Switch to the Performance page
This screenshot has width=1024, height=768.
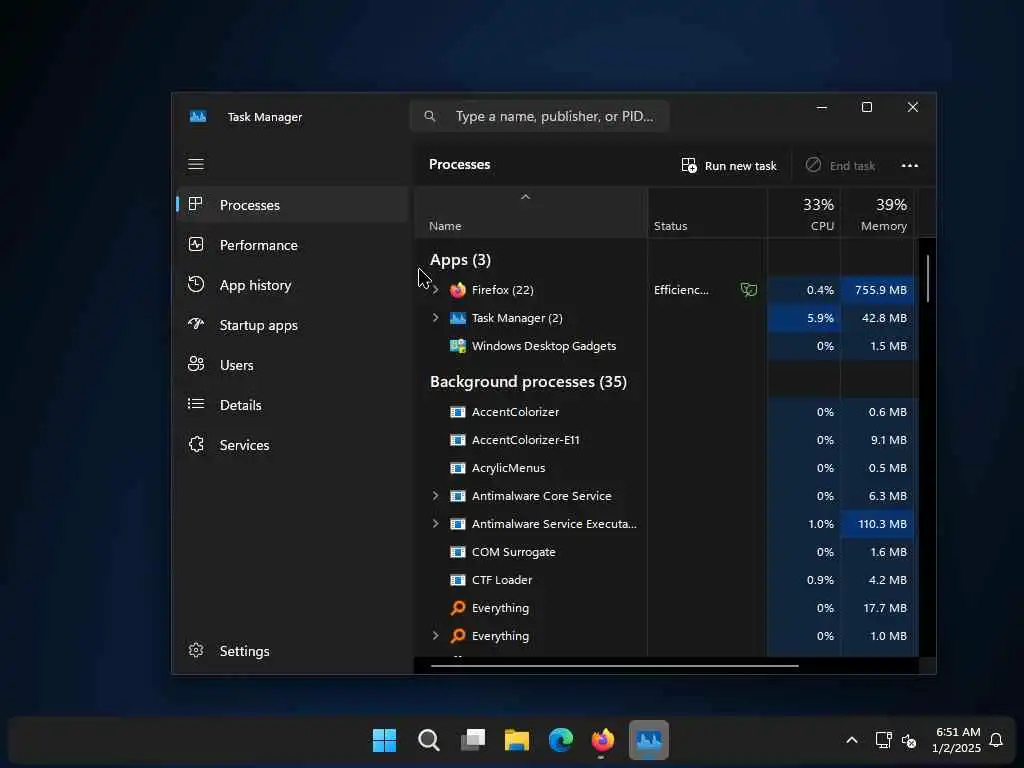293,245
